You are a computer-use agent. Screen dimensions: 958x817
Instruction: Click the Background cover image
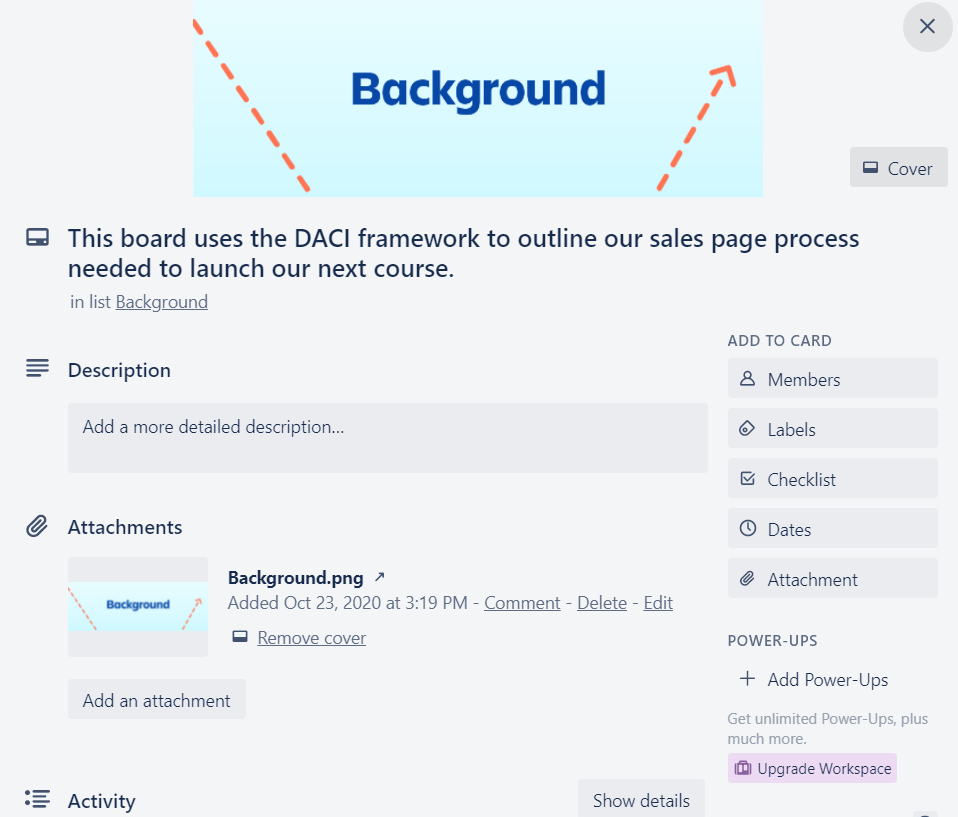pos(478,98)
